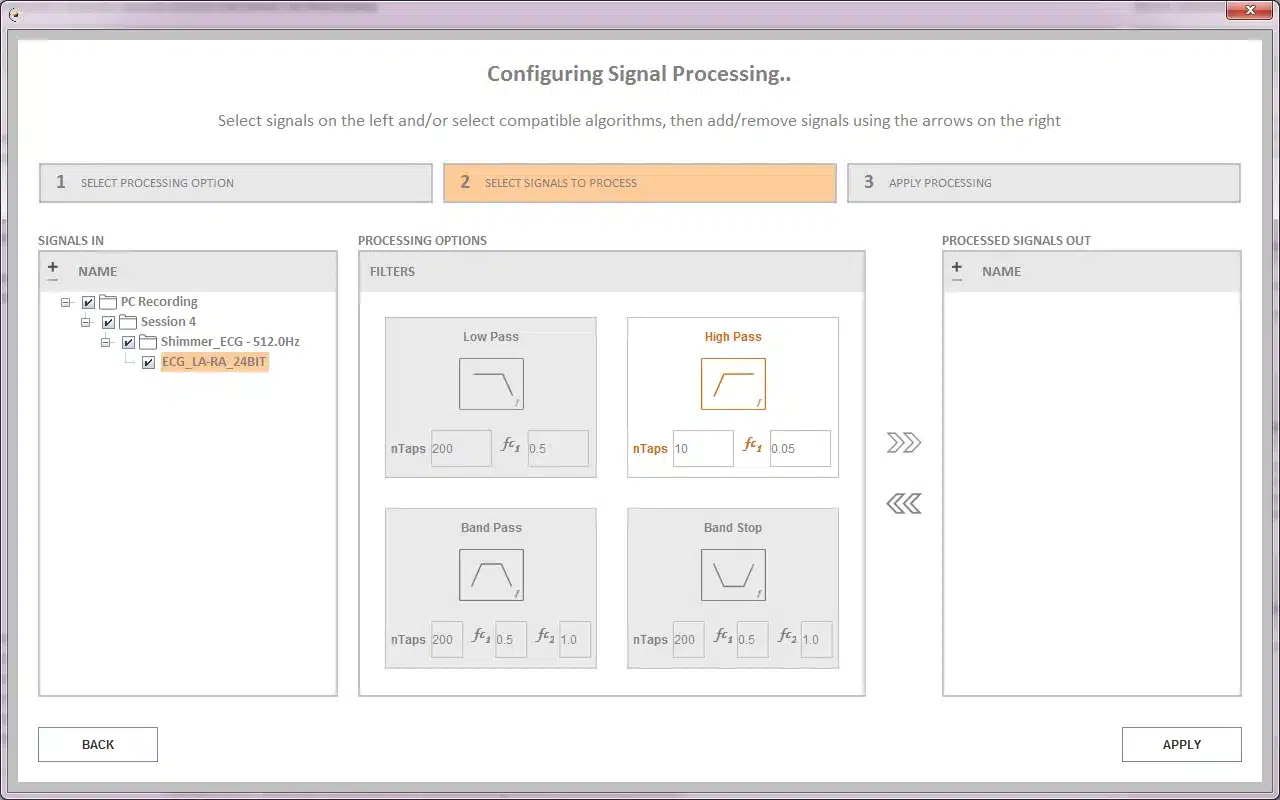1280x800 pixels.
Task: Click the High Pass fc1 cutoff field
Action: coord(800,449)
